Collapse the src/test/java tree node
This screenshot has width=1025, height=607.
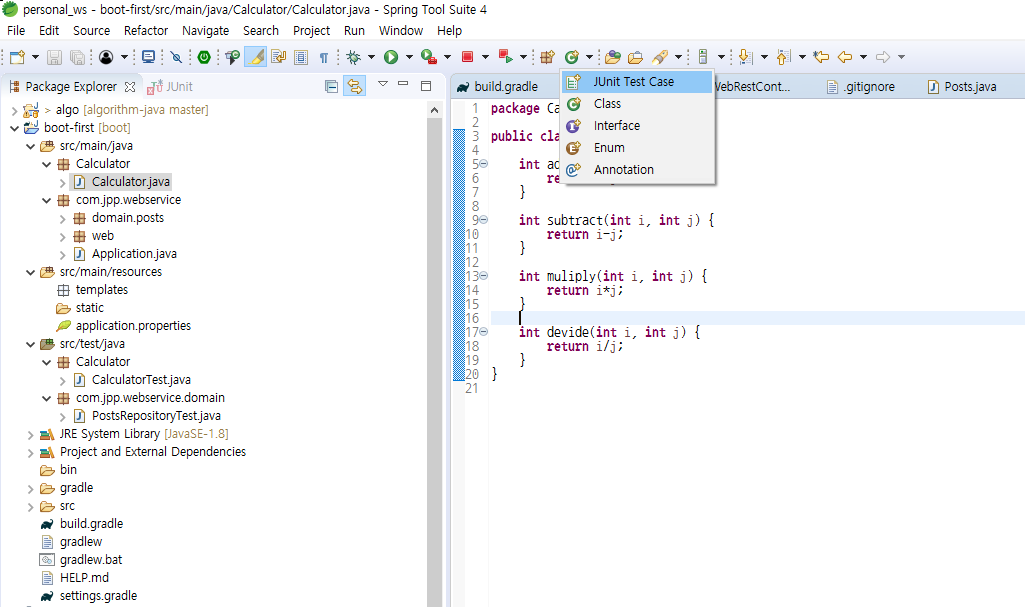[x=30, y=343]
